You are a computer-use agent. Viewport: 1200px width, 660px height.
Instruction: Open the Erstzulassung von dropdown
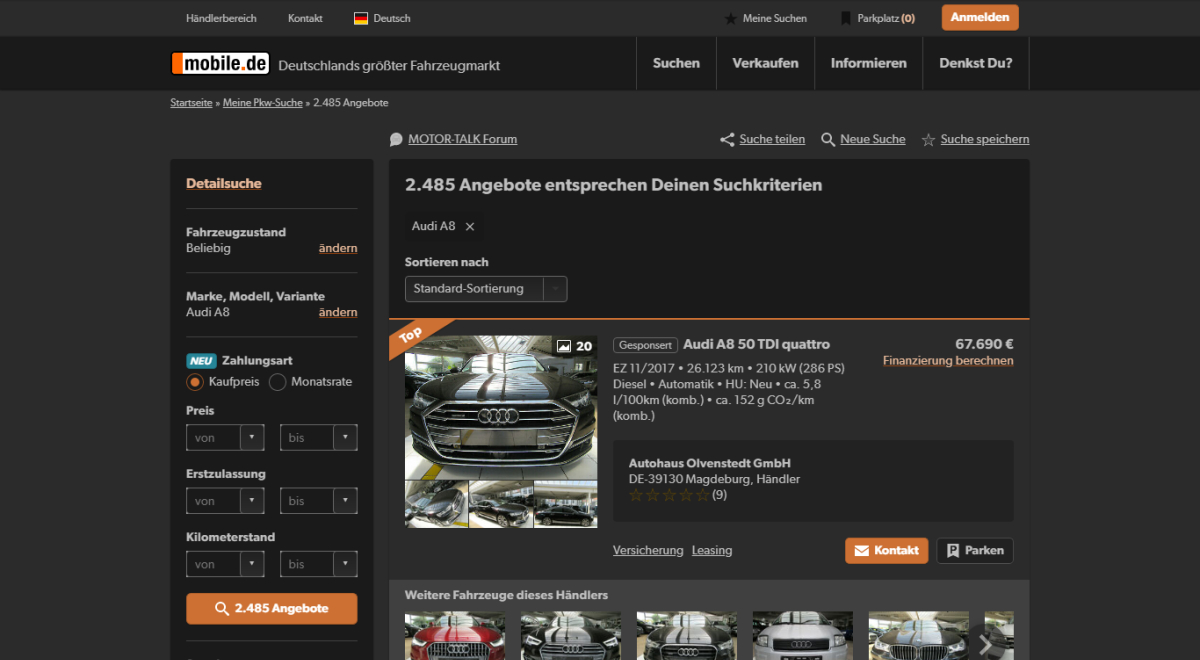click(x=225, y=501)
